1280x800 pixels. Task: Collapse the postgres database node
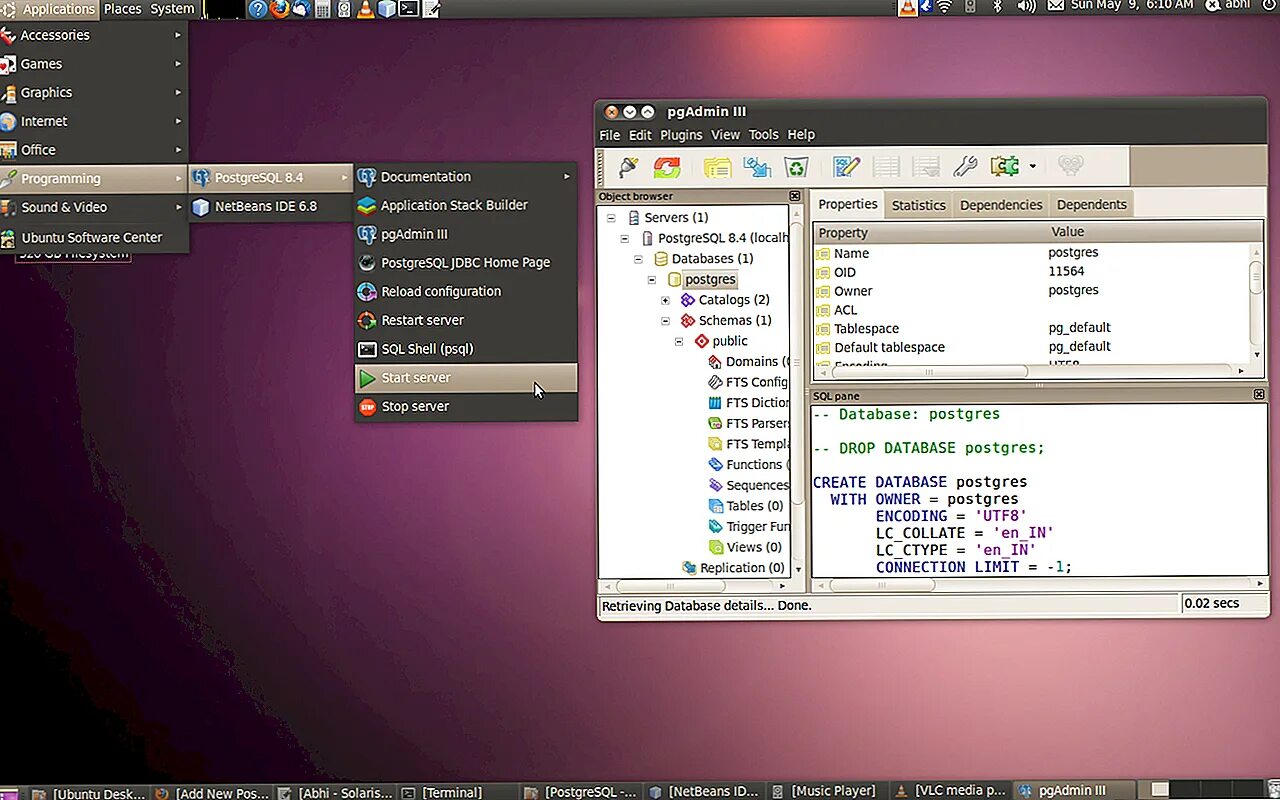pos(652,279)
